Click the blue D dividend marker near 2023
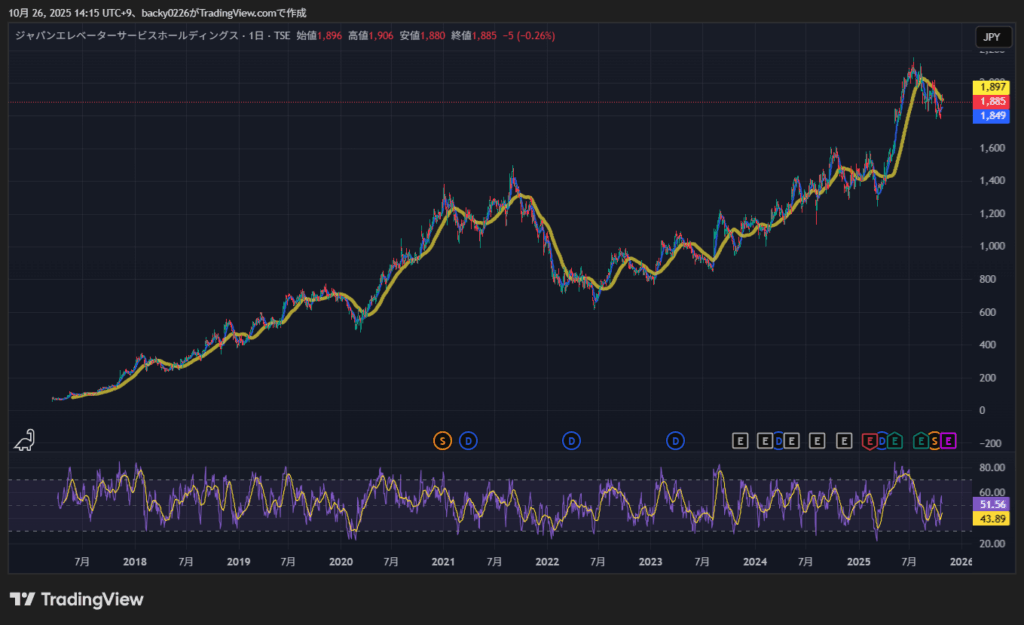This screenshot has height=625, width=1024. tap(676, 440)
